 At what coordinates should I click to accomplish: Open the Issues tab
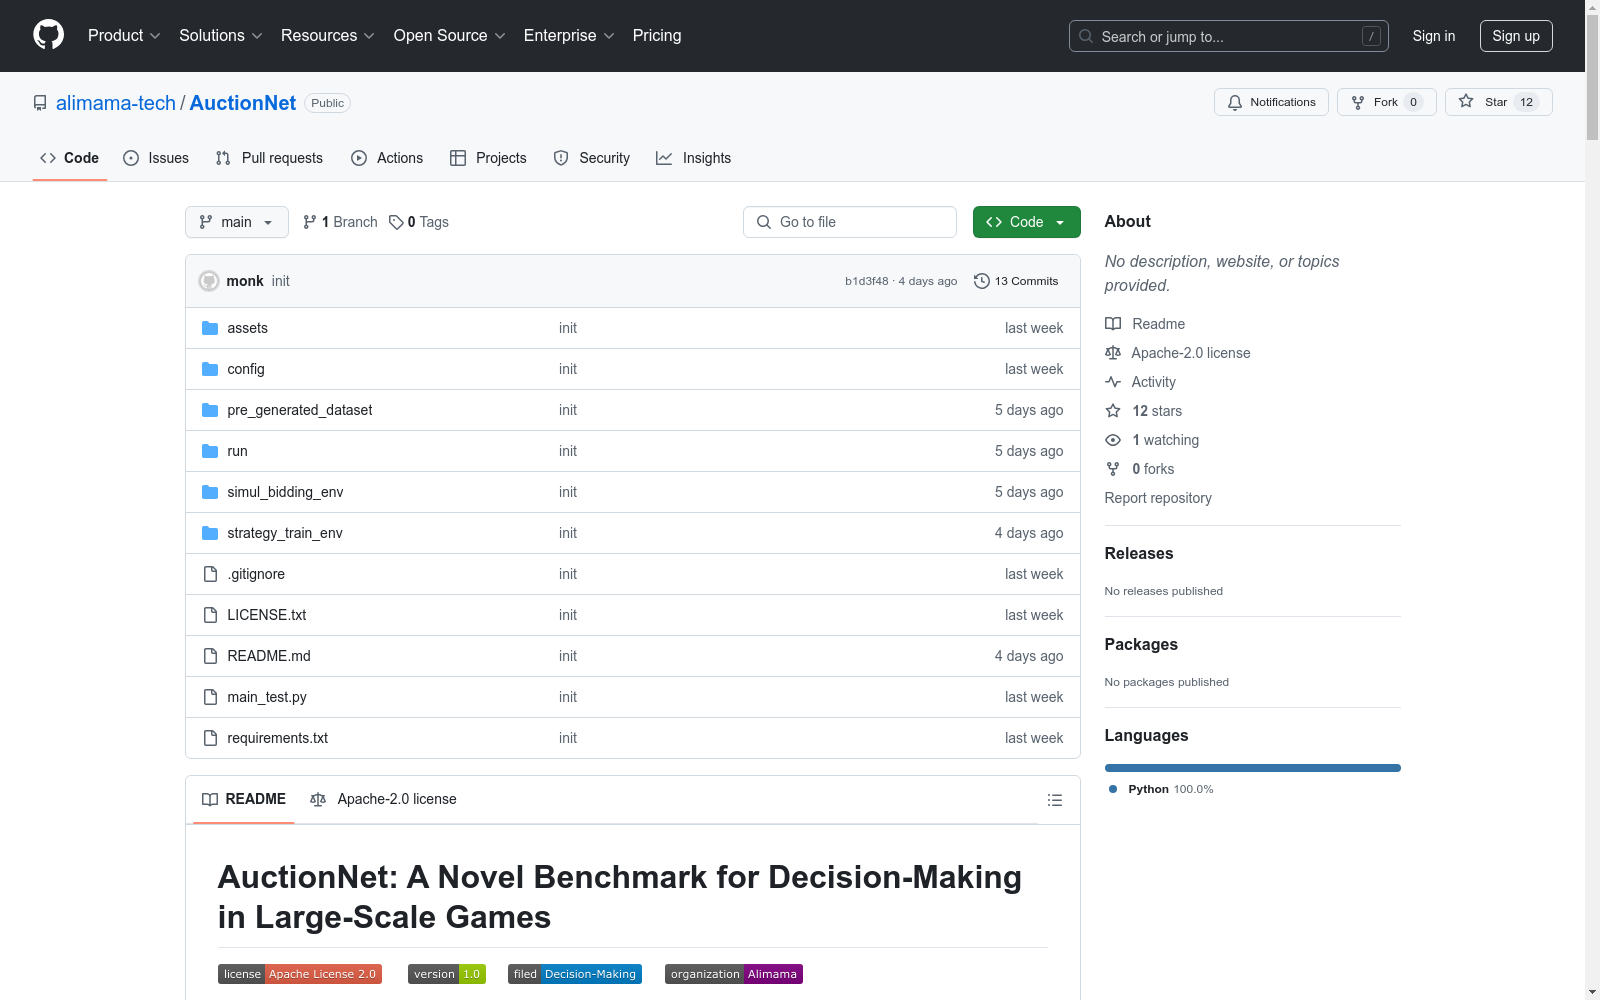tap(156, 158)
